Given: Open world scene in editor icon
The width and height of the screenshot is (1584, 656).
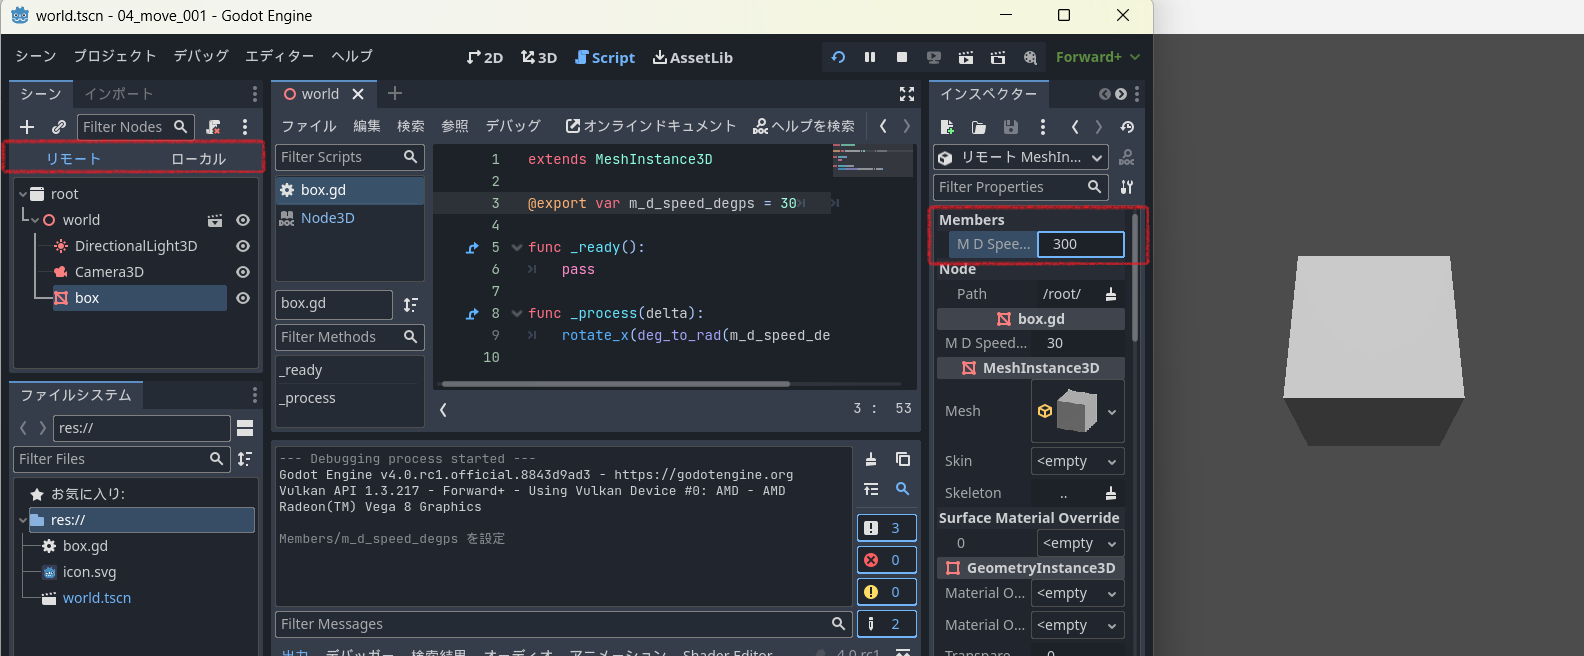Looking at the screenshot, I should pos(214,220).
